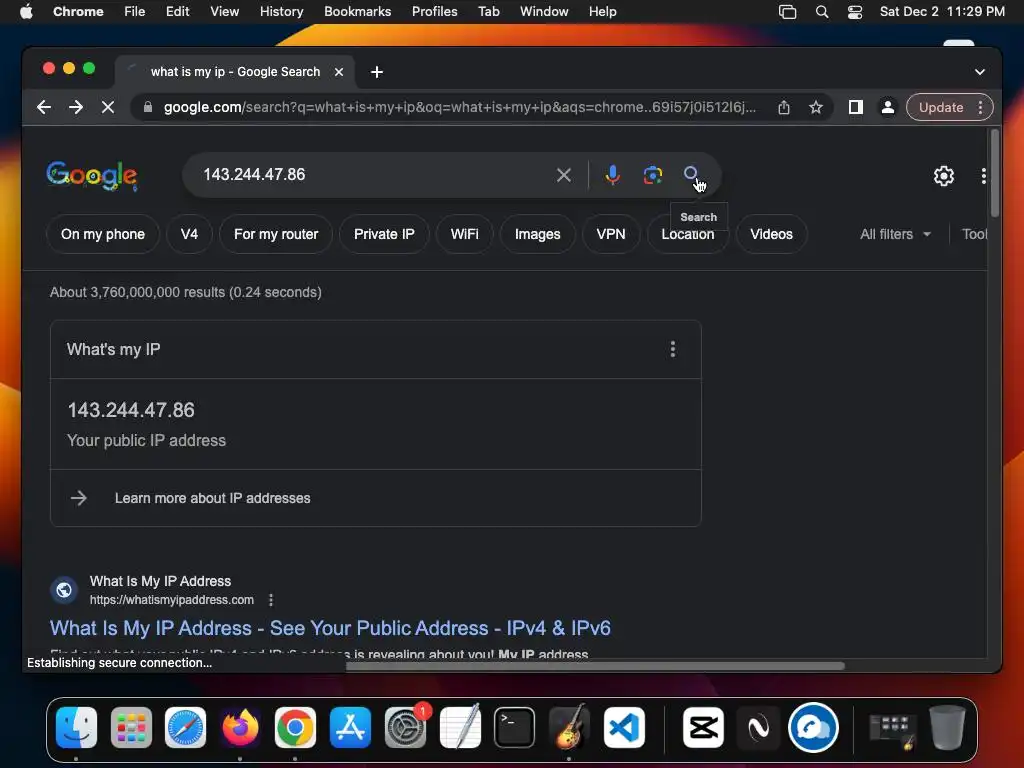1024x768 pixels.
Task: Click the Update button in Chrome
Action: (941, 107)
